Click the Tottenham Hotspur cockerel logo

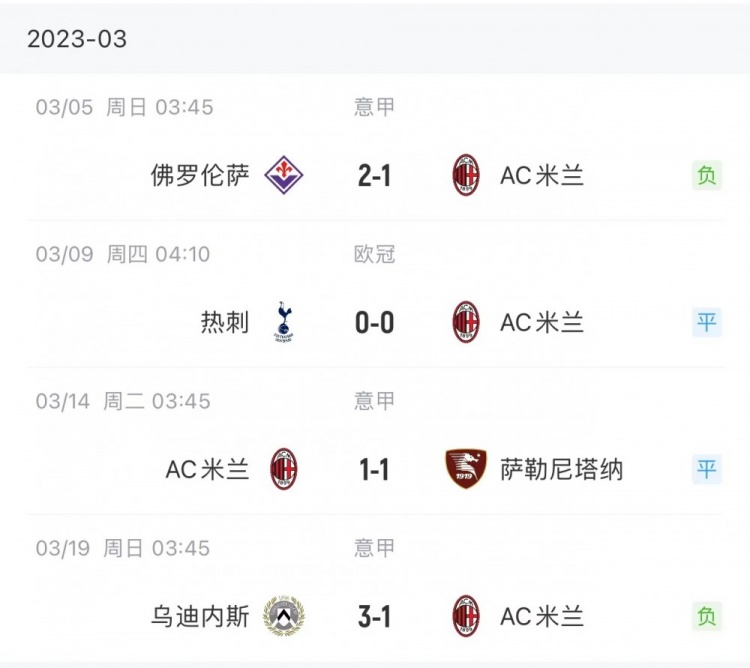[284, 322]
